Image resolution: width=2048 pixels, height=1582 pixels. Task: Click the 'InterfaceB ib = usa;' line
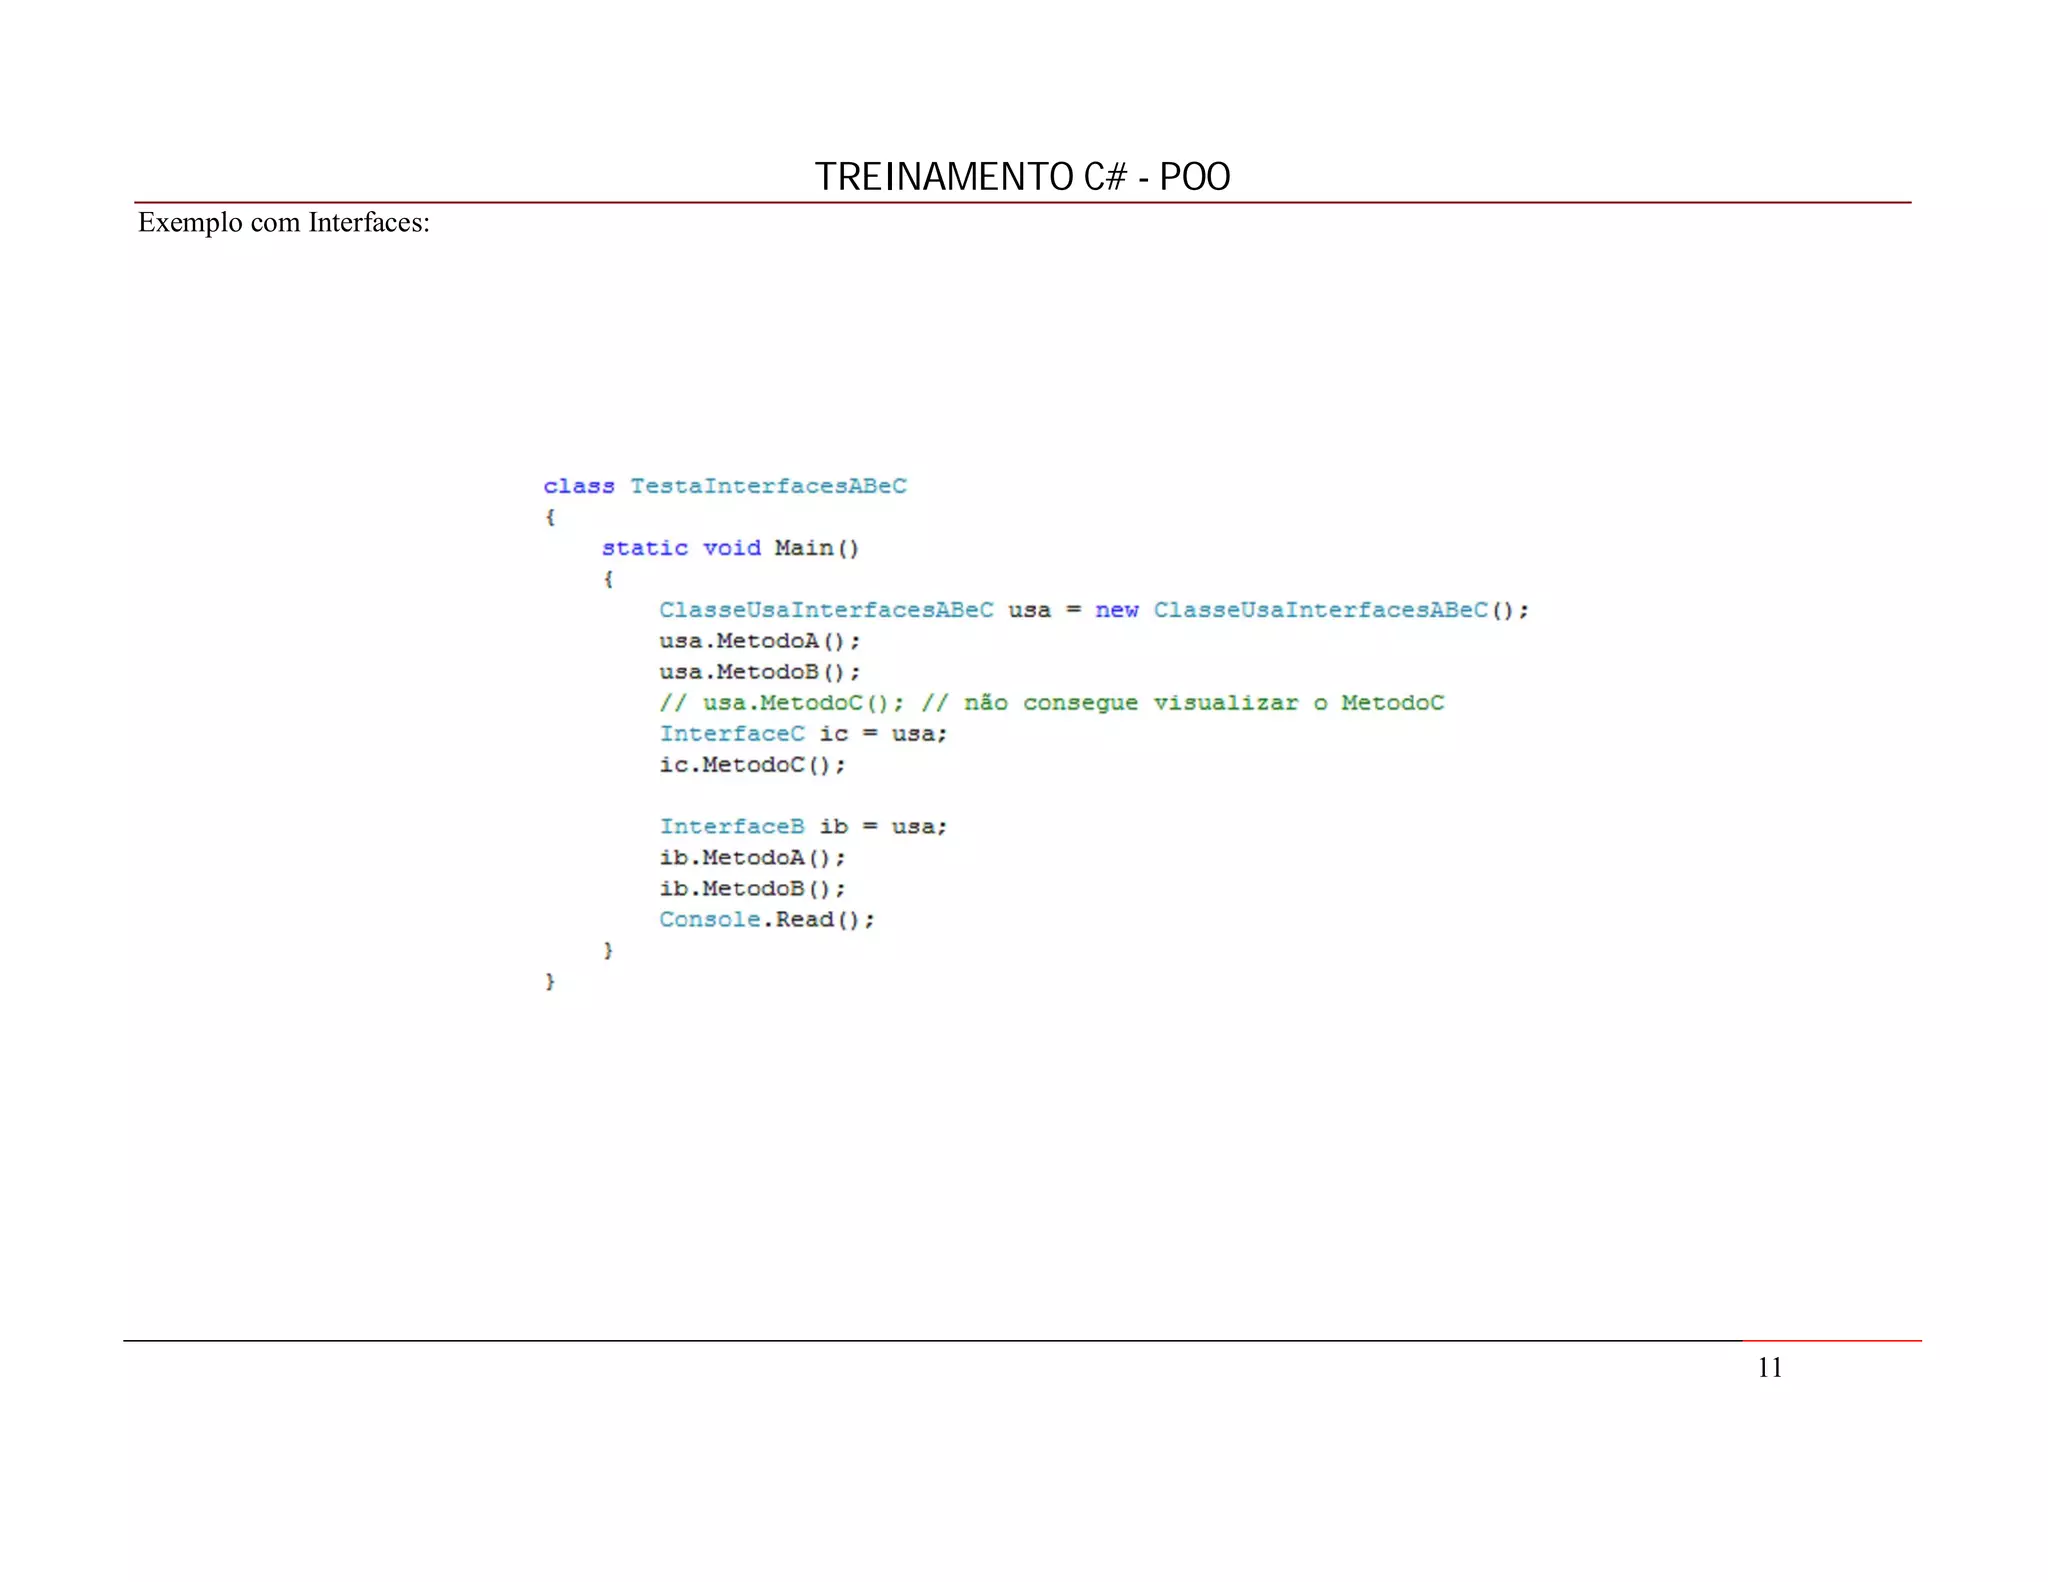click(x=803, y=827)
